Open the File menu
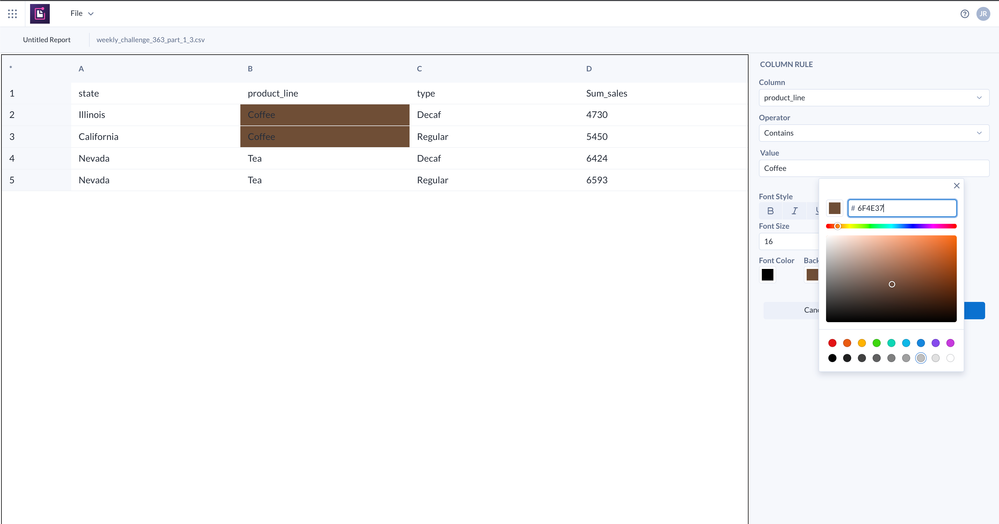Screen dimensions: 999x524 82,13
